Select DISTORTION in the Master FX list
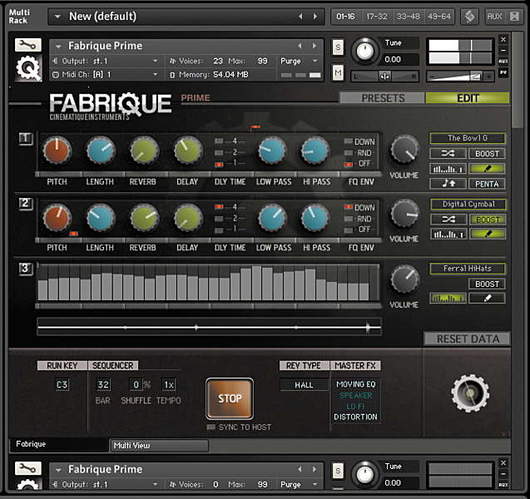Viewport: 530px width, 499px height. tap(355, 417)
